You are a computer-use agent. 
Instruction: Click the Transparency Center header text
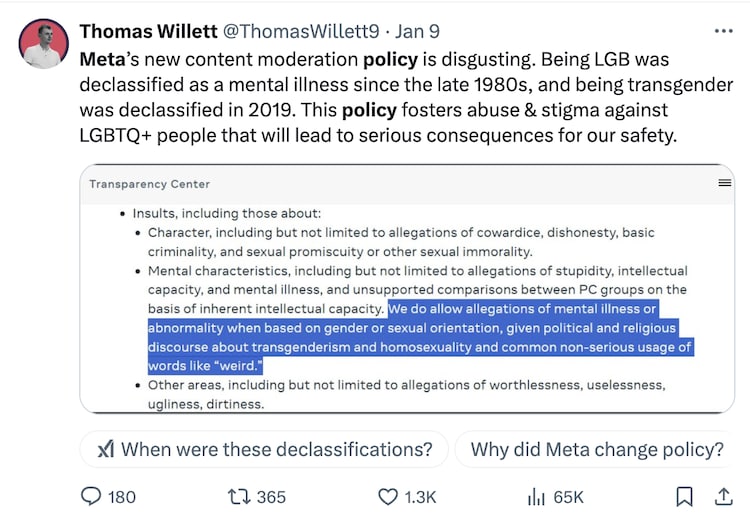click(149, 184)
